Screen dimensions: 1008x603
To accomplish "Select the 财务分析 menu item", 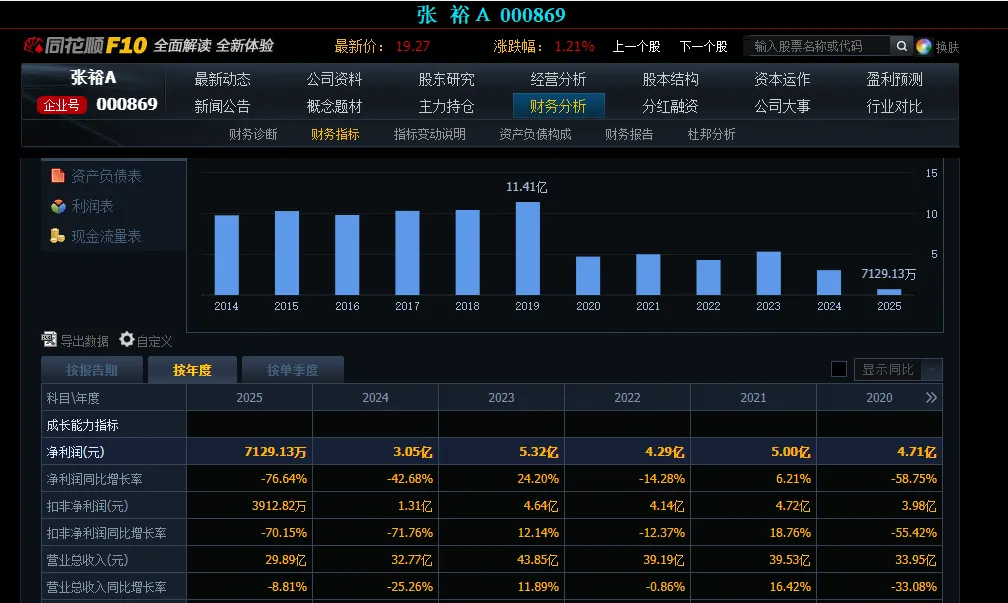I will point(558,106).
